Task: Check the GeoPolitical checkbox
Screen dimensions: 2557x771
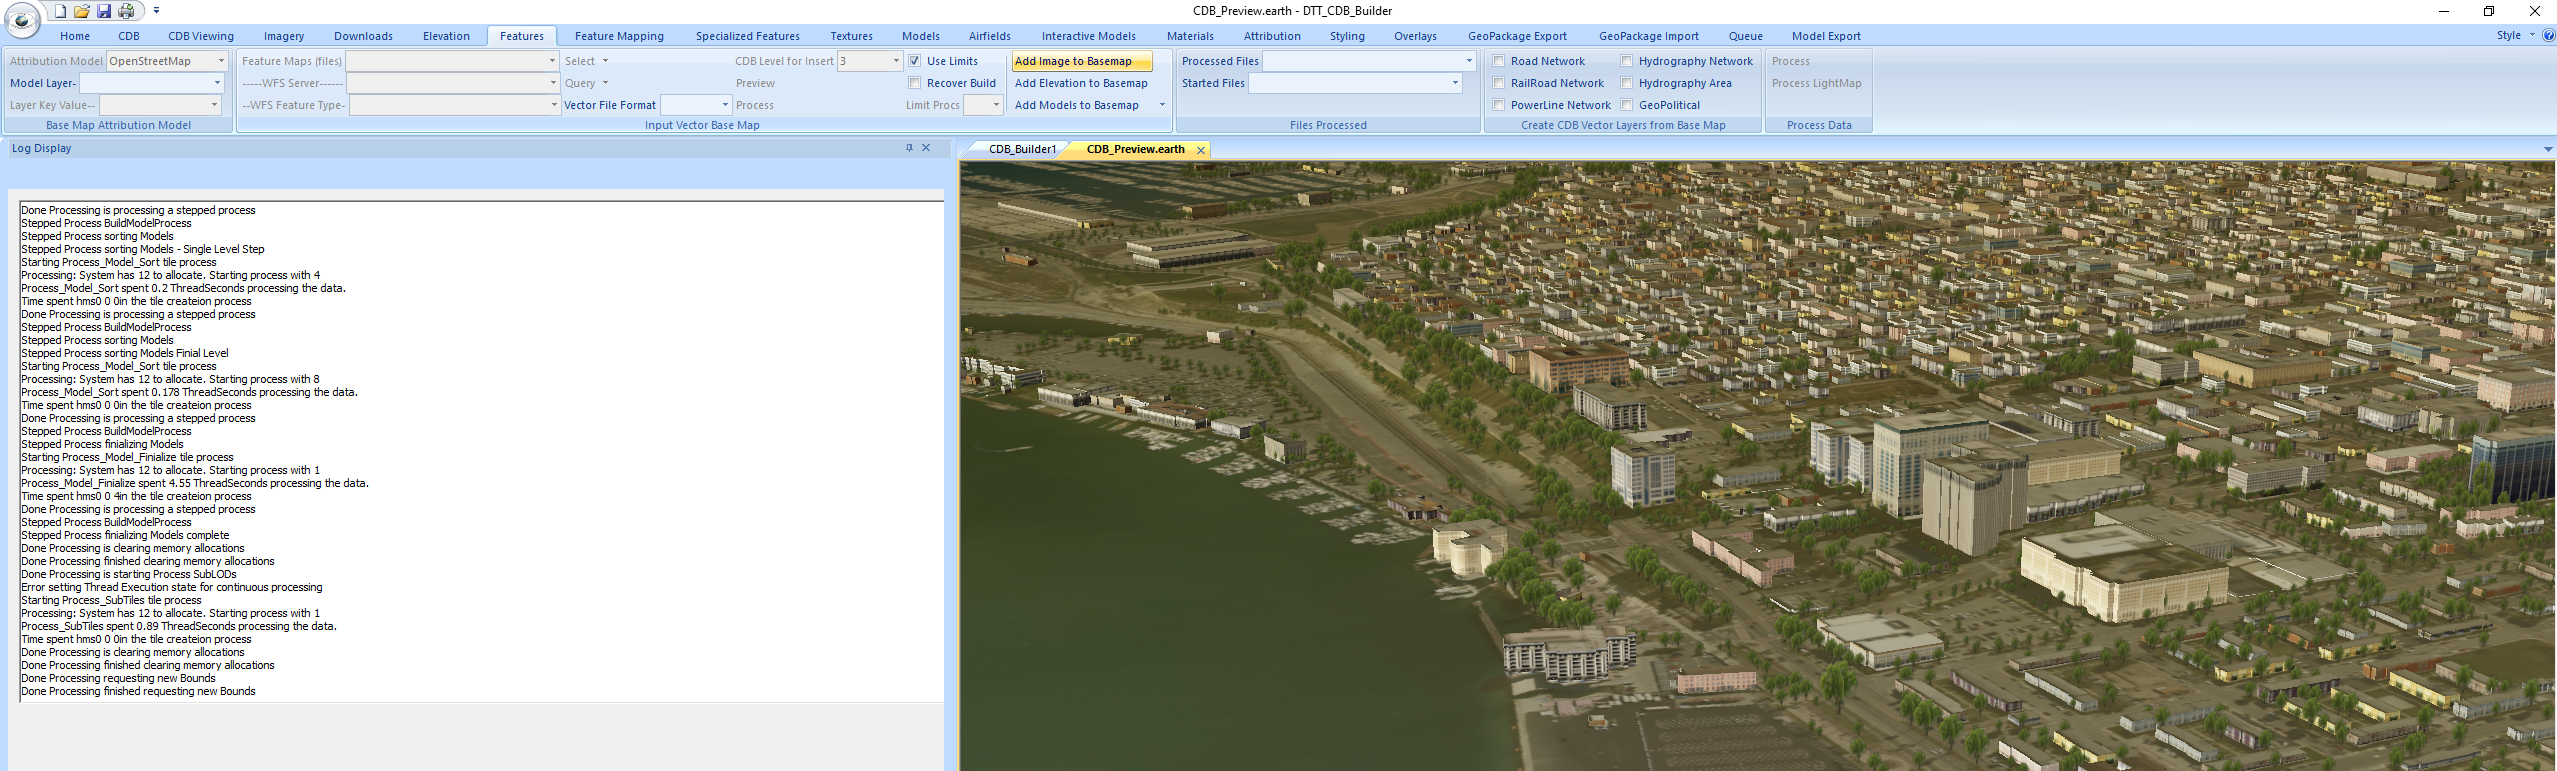Action: [1627, 105]
